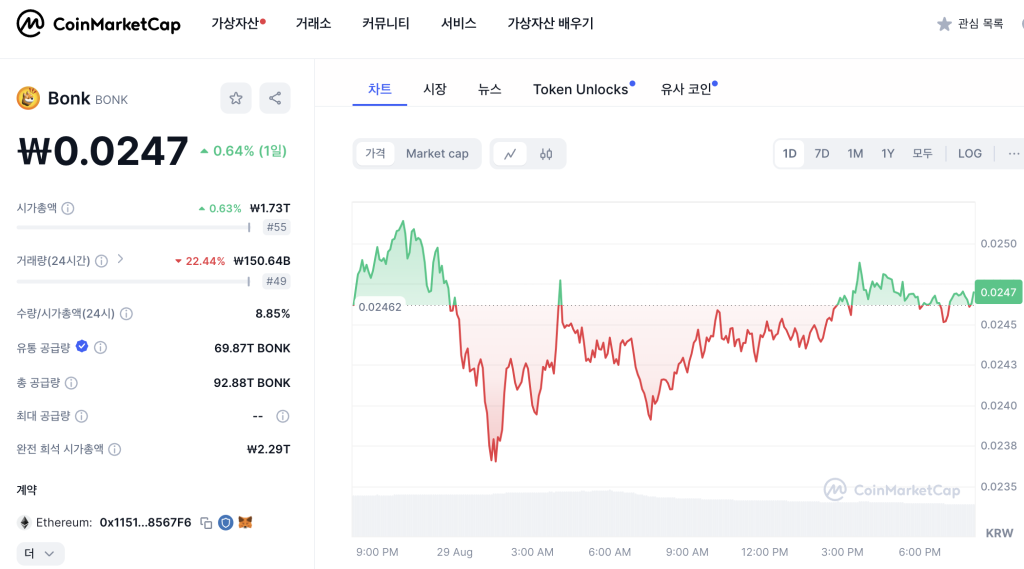The image size is (1024, 569).
Task: Toggle the LOG scale option
Action: (969, 154)
